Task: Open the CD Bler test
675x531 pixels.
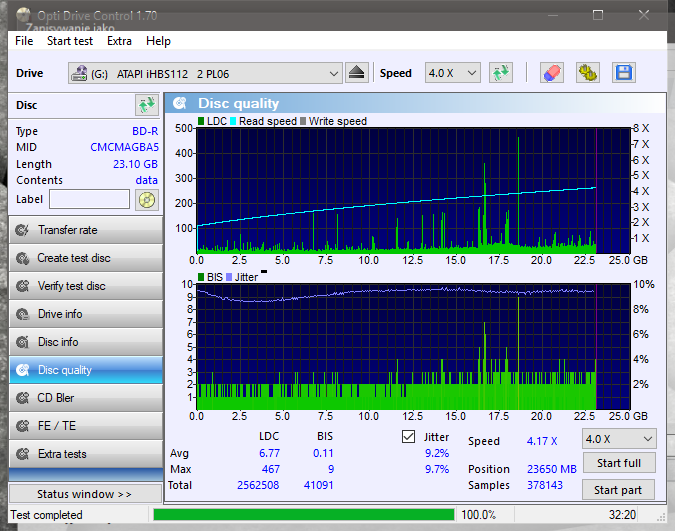Action: [x=86, y=398]
